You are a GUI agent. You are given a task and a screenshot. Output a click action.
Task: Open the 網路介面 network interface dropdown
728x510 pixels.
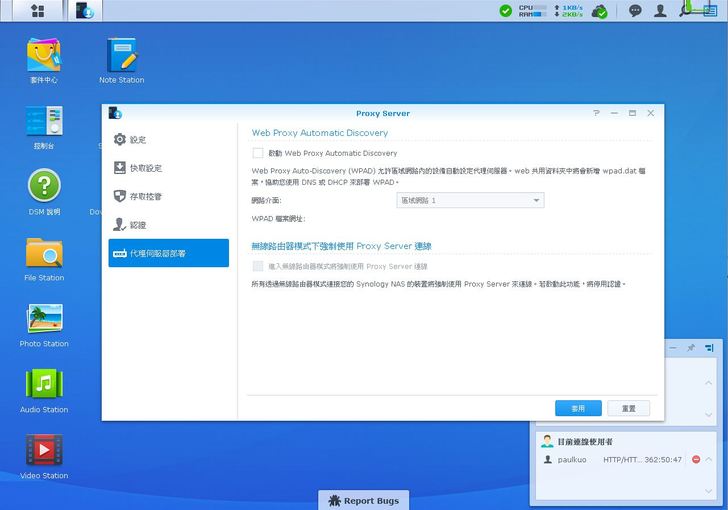click(470, 200)
